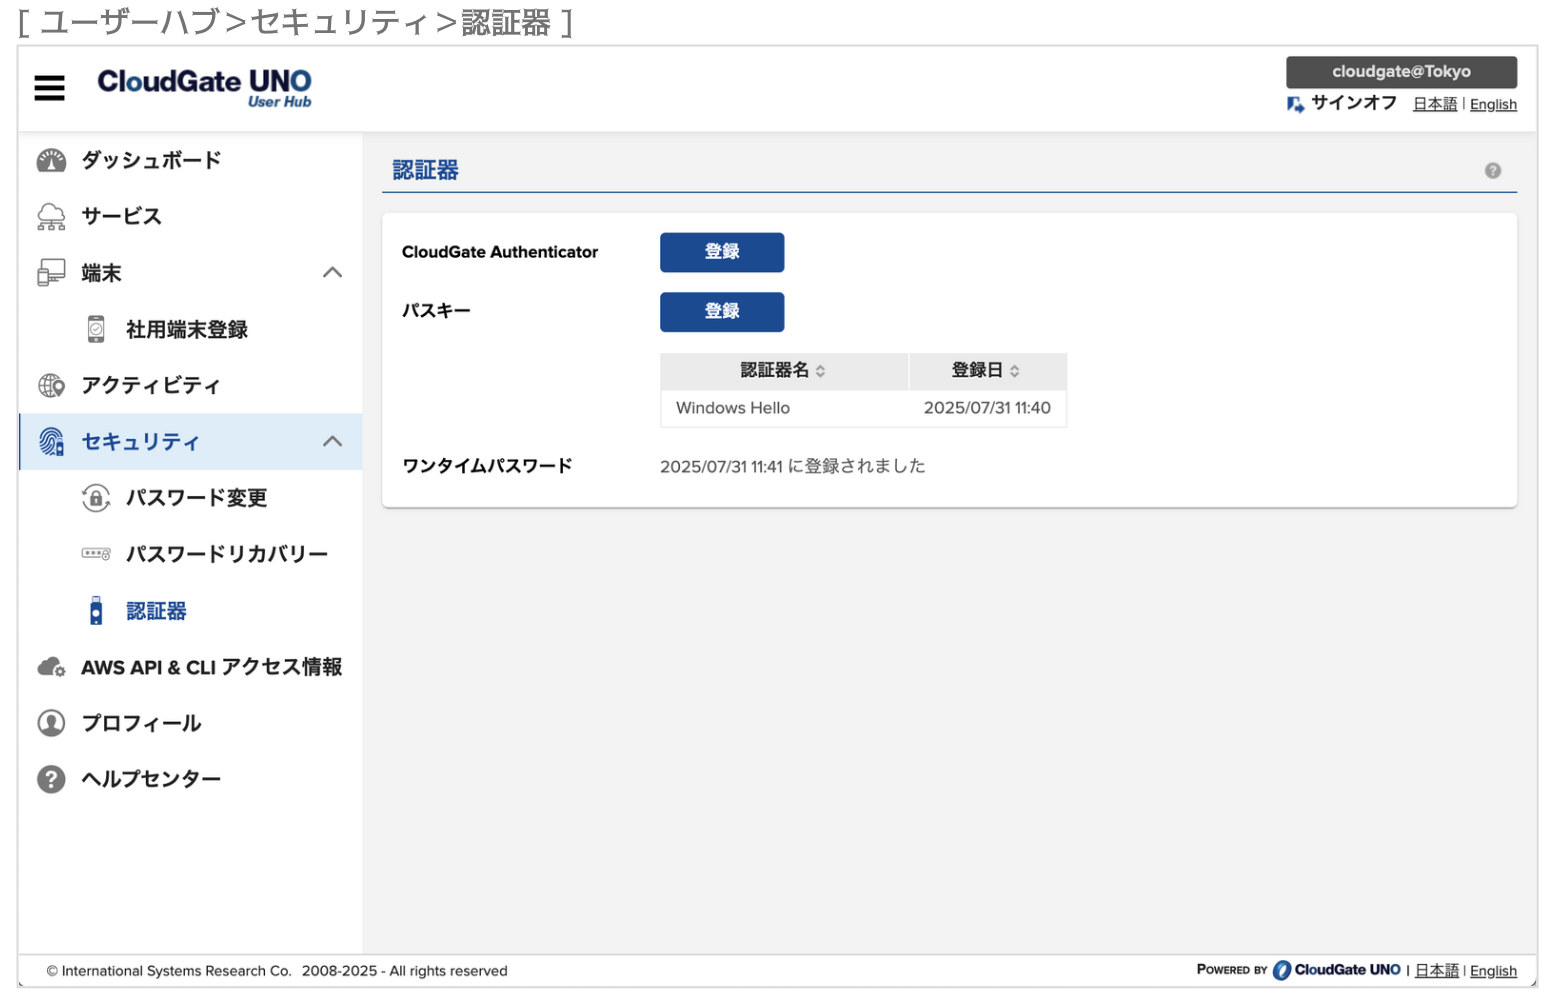Click the パスワード変更 lock icon
1552x1000 pixels.
96,497
